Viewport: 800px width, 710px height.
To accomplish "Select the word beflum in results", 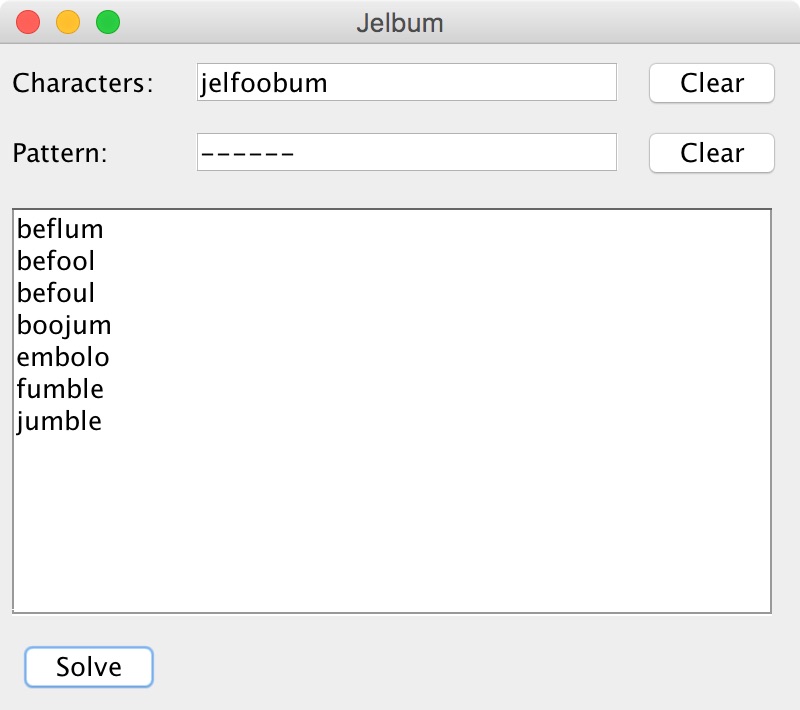I will [x=60, y=230].
